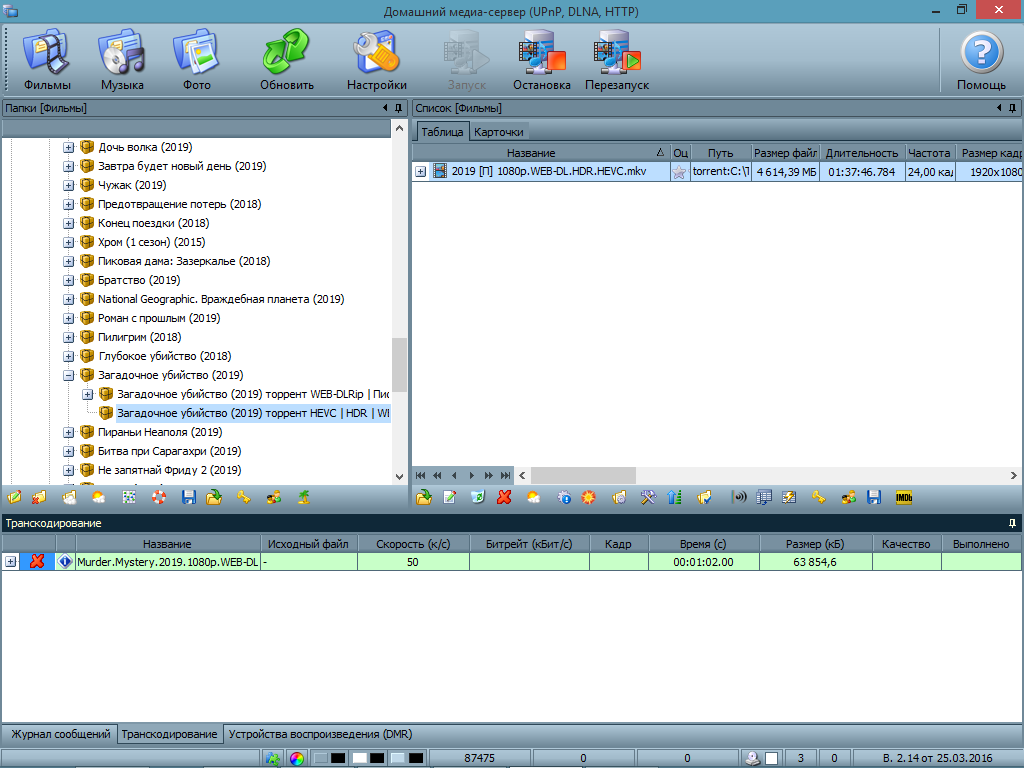This screenshot has width=1024, height=768.
Task: Open Настройки settings
Action: click(376, 60)
